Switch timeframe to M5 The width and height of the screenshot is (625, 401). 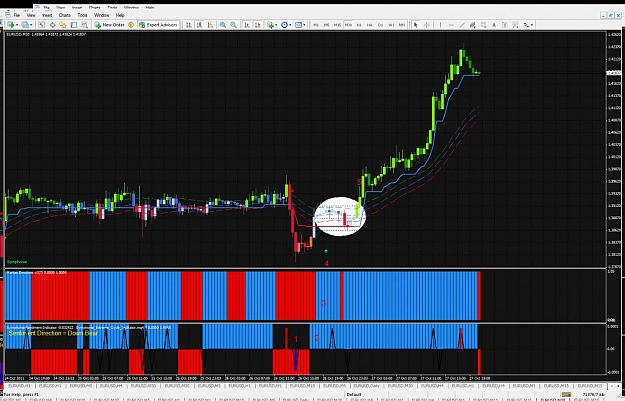326,25
